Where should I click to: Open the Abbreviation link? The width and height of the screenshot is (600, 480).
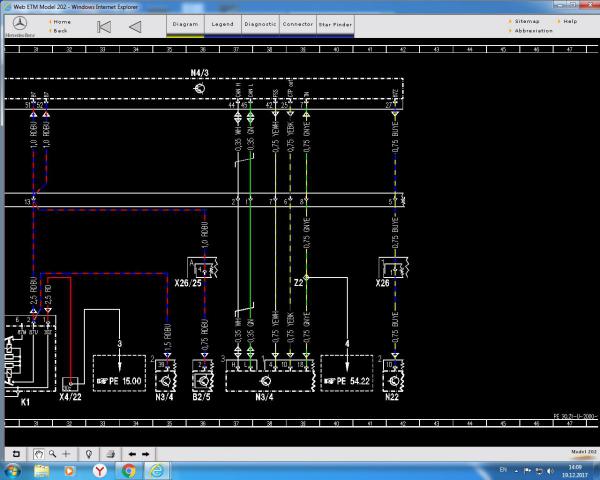point(533,30)
